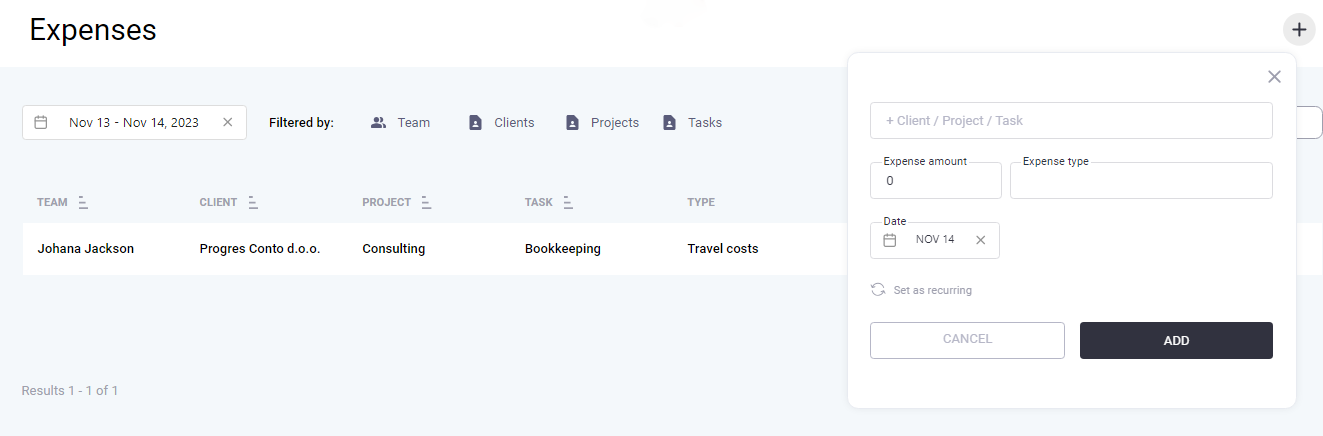The image size is (1323, 436).
Task: Clear the Nov 13 - Nov 14 date range
Action: coord(227,122)
